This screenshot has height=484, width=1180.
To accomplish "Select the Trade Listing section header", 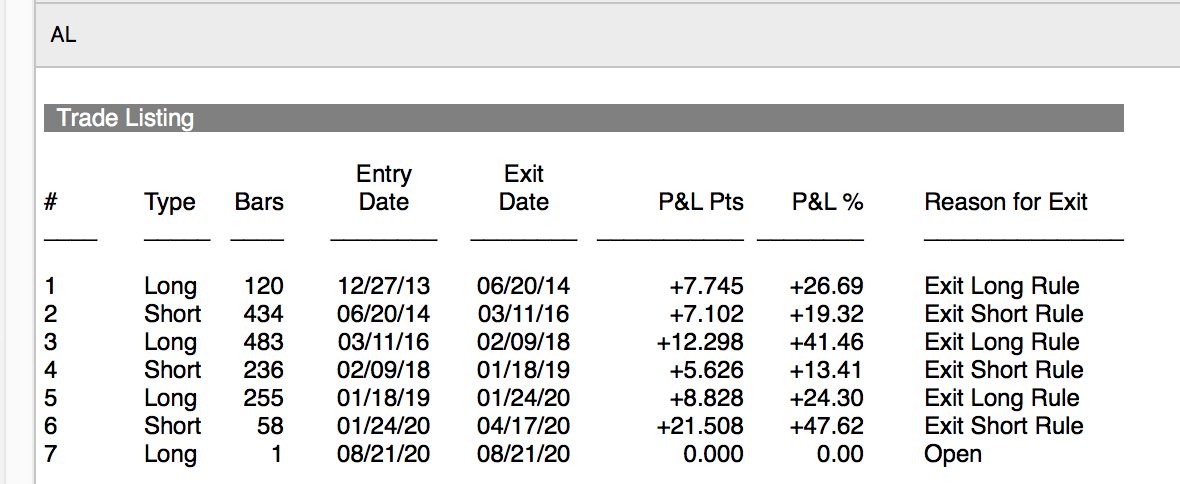I will (125, 118).
